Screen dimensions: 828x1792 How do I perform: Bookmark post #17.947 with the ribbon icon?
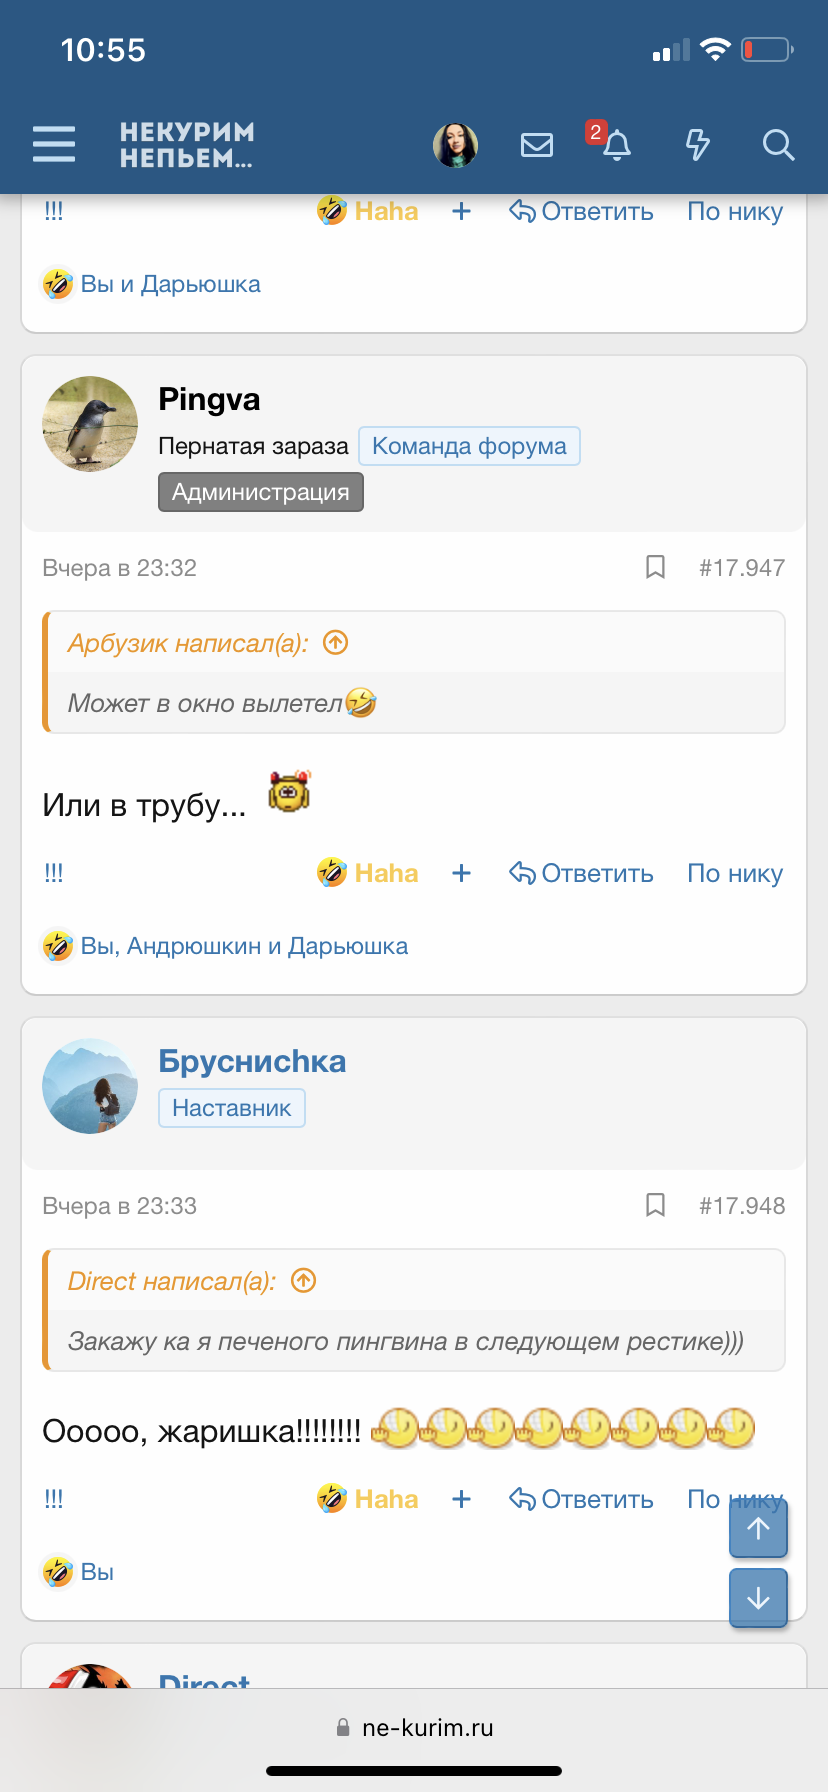pyautogui.click(x=655, y=567)
